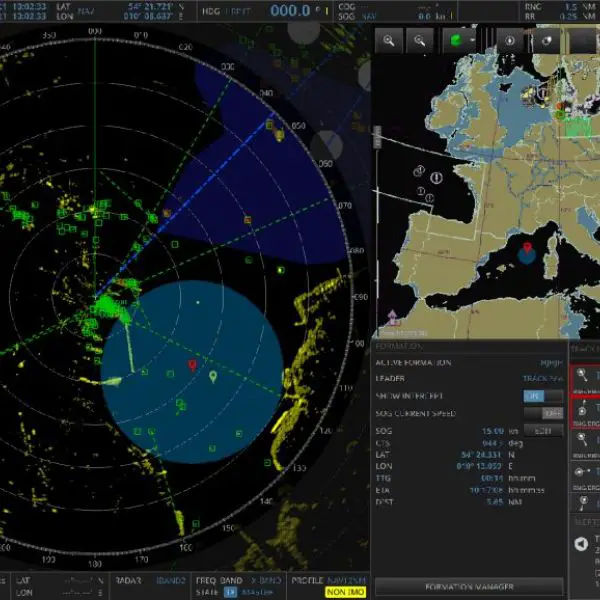Click the Edit button next to SOG
Screen dimensions: 600x600
pos(543,430)
